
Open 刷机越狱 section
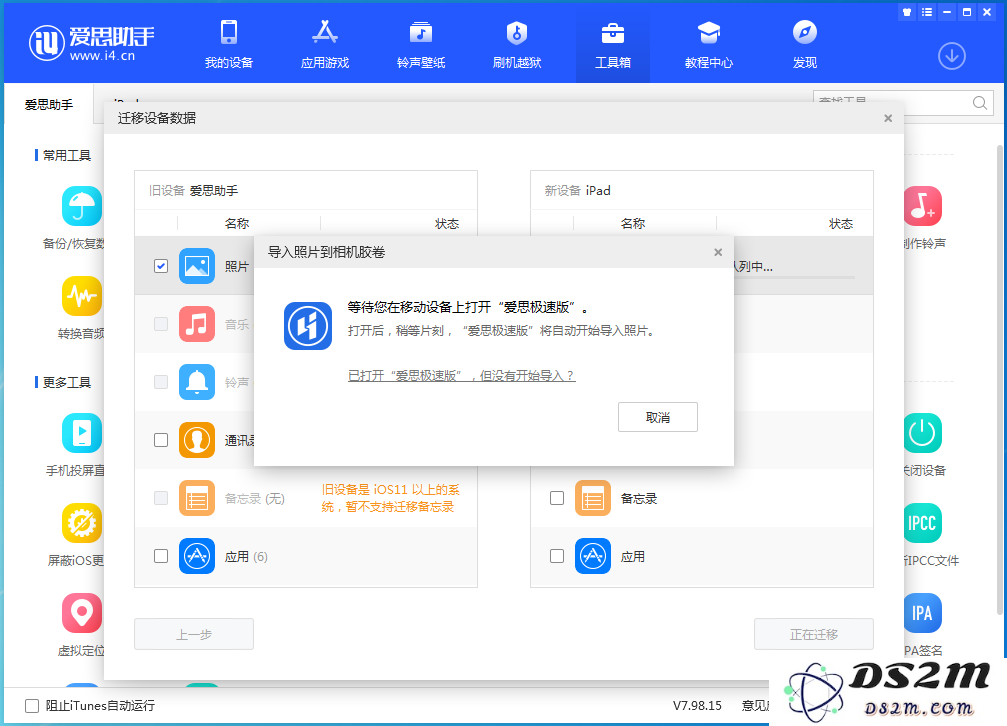click(517, 44)
